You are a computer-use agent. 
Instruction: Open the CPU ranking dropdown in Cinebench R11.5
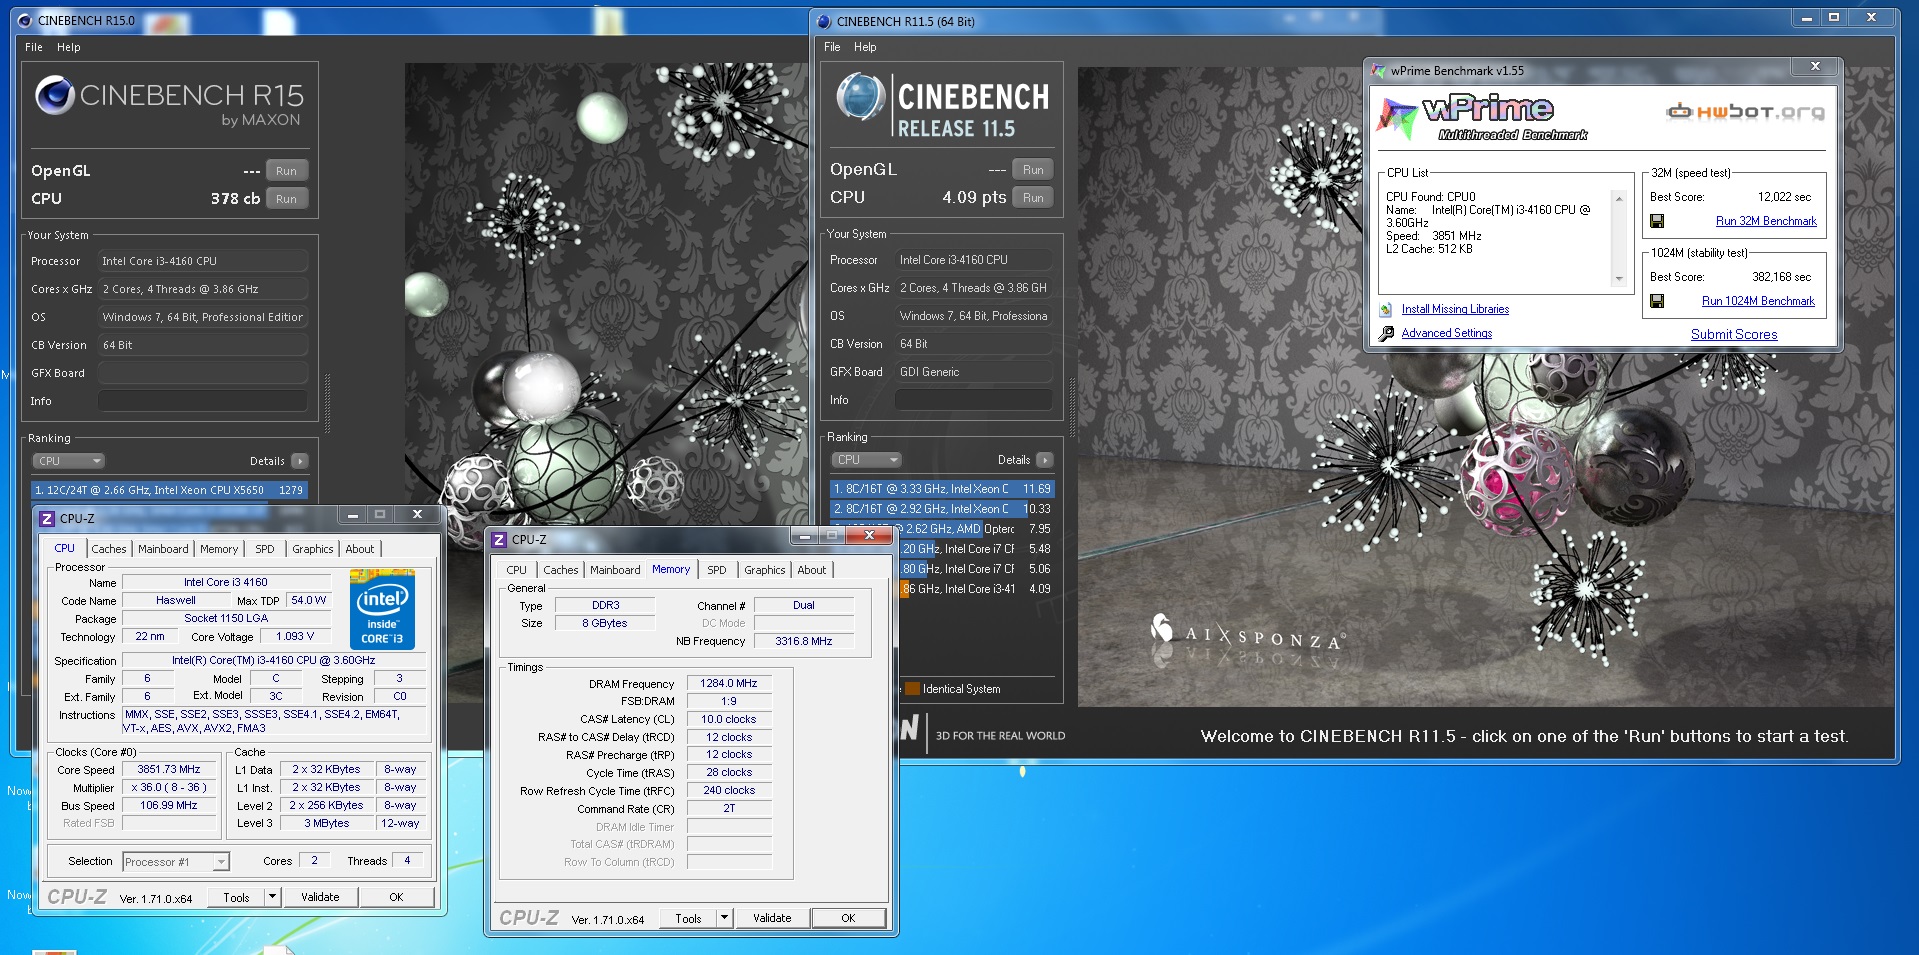pyautogui.click(x=866, y=460)
